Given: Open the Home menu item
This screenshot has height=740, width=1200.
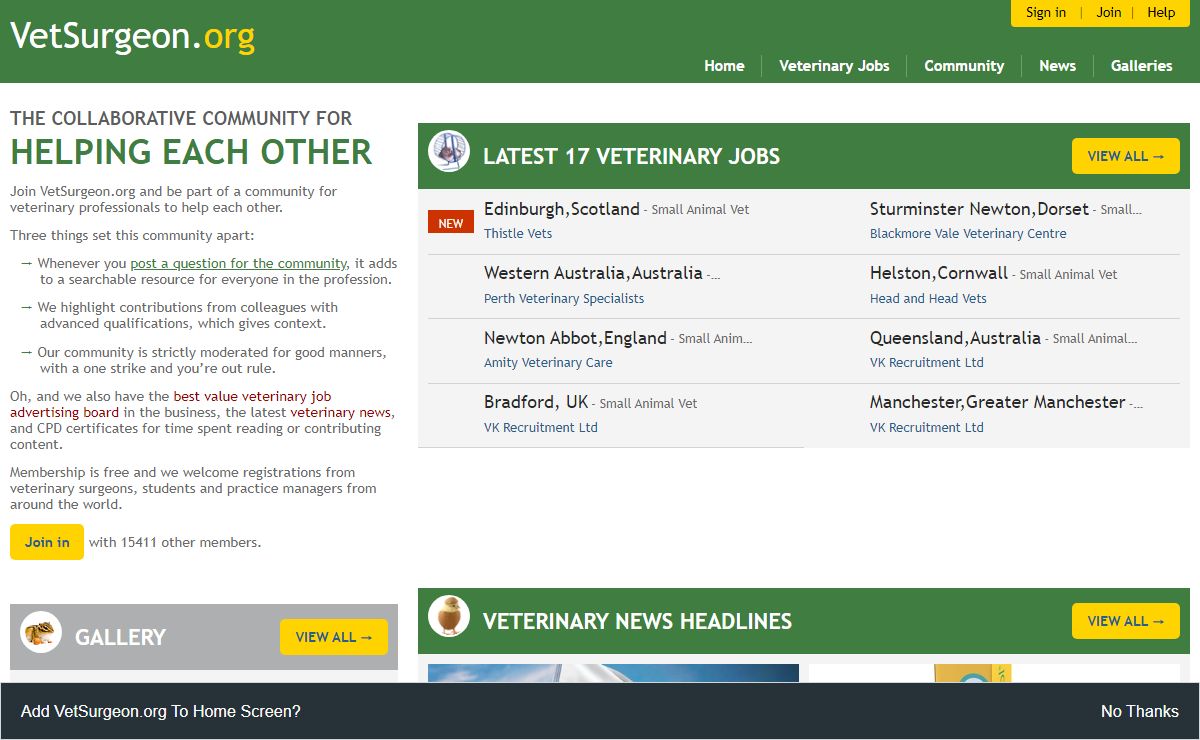Looking at the screenshot, I should 724,66.
